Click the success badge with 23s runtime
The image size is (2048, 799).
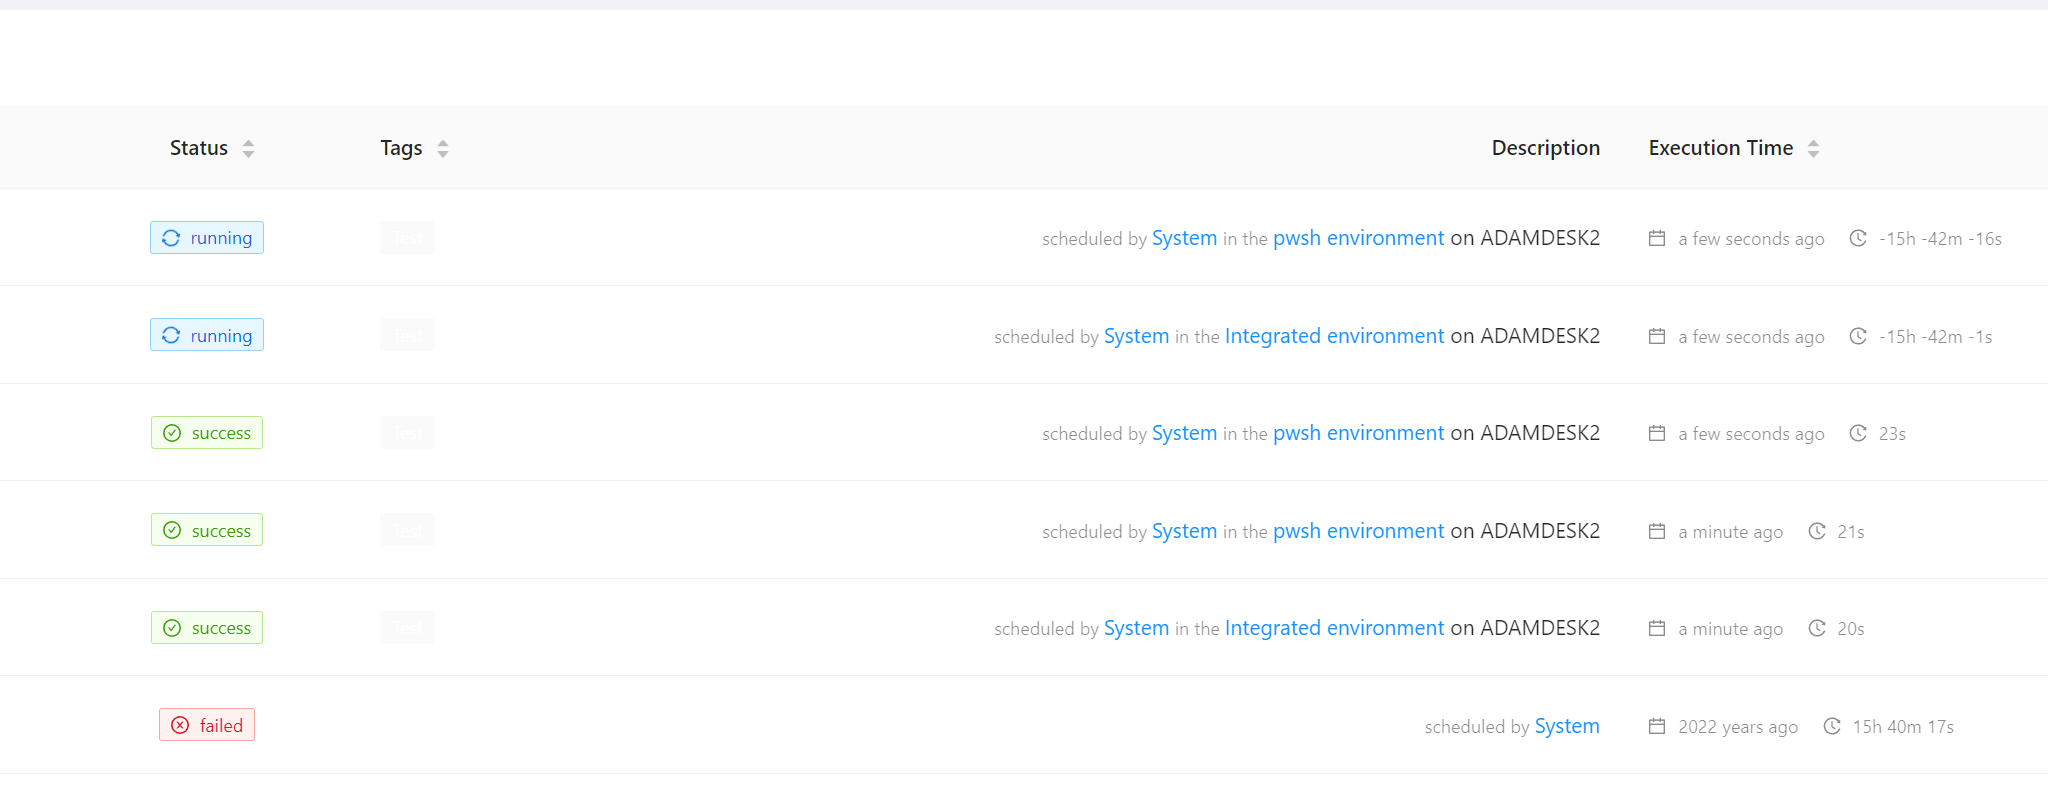click(207, 433)
